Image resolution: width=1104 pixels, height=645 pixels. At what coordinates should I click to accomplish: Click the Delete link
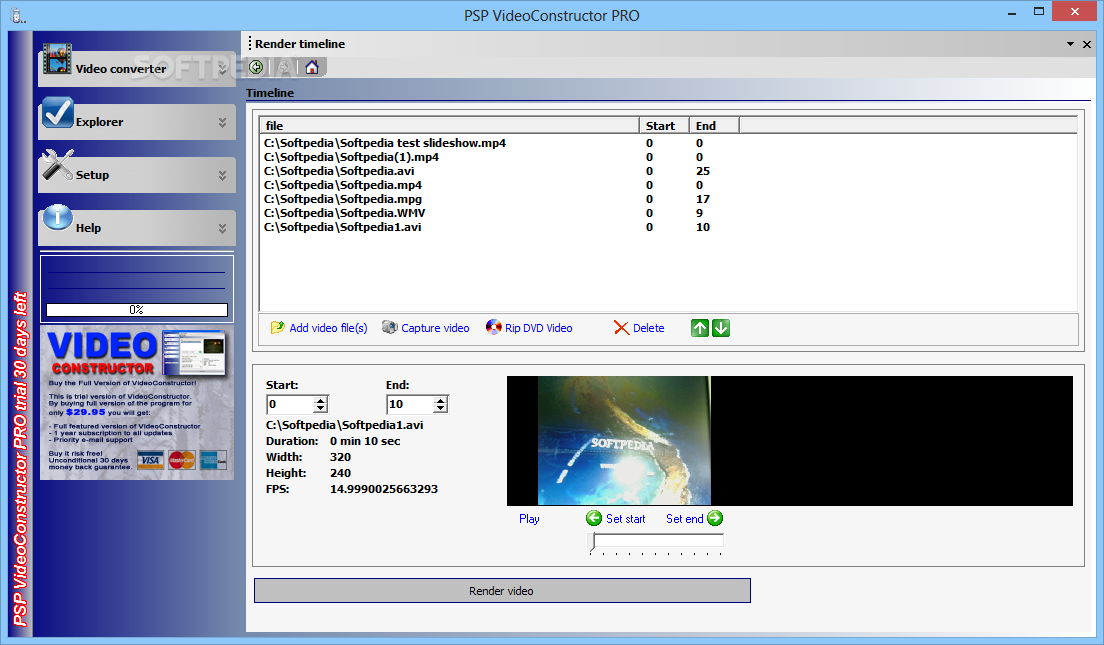pos(648,328)
